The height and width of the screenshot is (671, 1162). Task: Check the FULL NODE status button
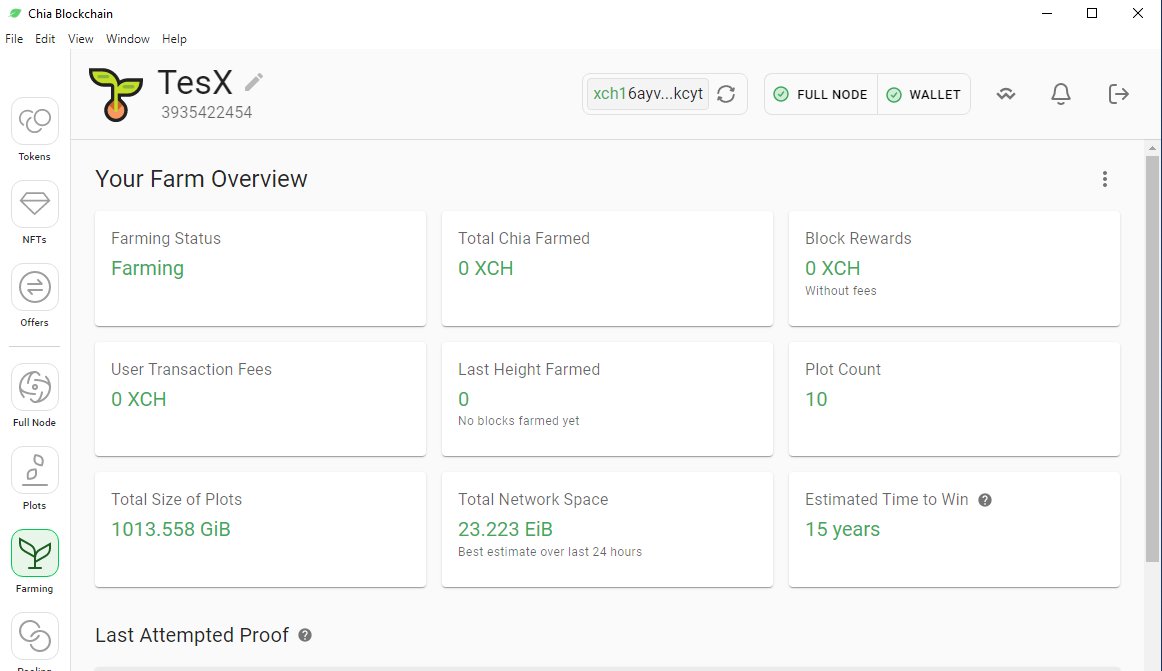click(820, 94)
